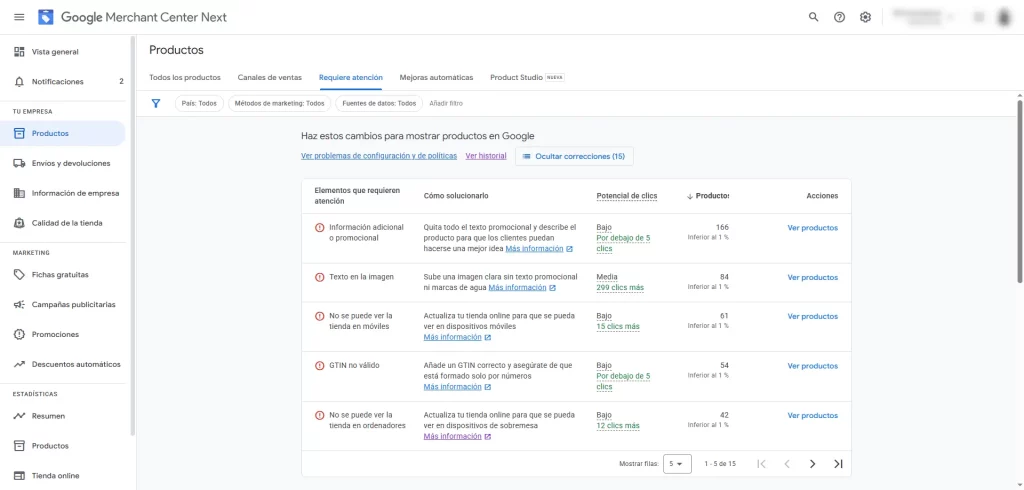Open Métodos de marketing: Todos filter
The image size is (1024, 490).
tap(280, 103)
